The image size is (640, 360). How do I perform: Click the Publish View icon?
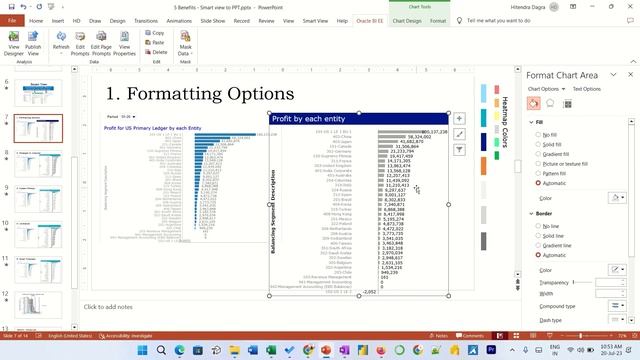(33, 43)
